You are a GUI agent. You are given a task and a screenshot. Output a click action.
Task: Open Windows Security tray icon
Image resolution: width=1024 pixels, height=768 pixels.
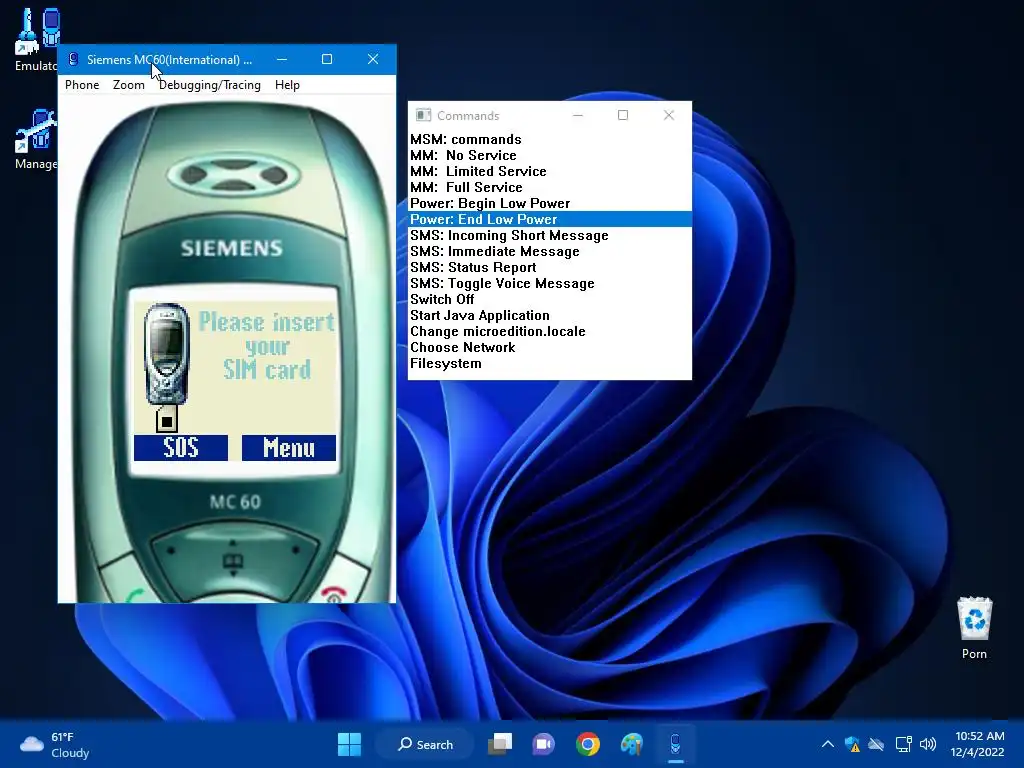[852, 744]
